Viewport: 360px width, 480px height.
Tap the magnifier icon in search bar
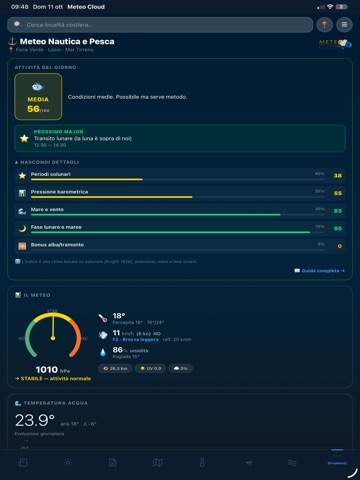point(18,24)
